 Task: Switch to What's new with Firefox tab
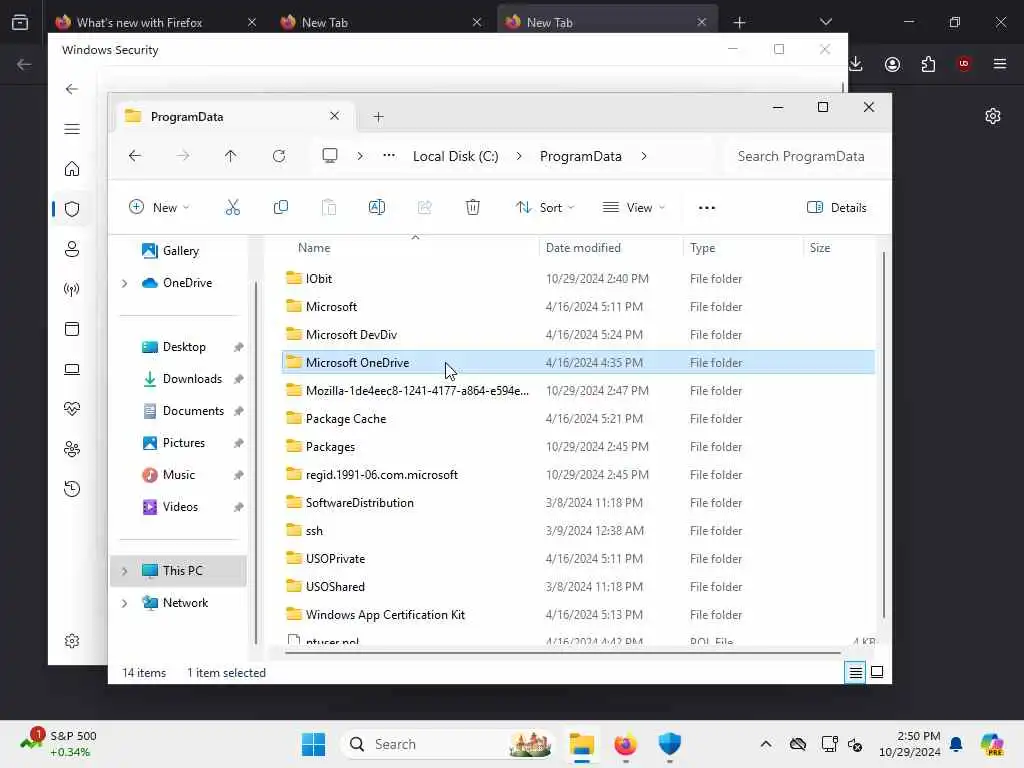(x=155, y=22)
